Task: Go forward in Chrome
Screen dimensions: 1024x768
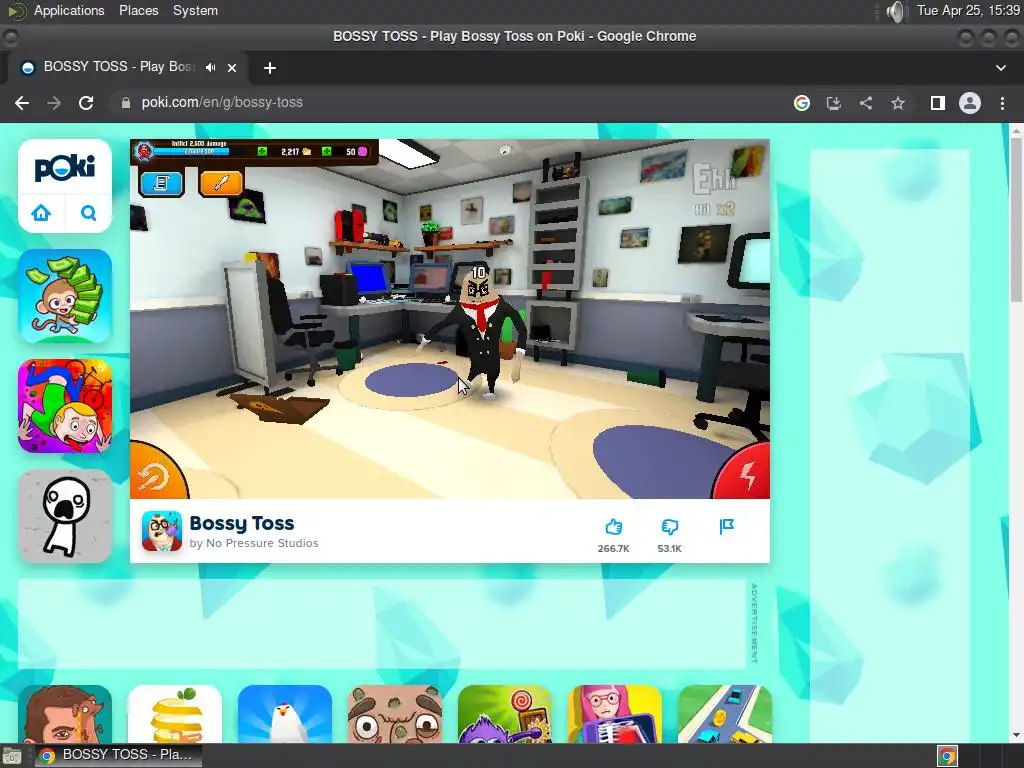Action: 54,103
